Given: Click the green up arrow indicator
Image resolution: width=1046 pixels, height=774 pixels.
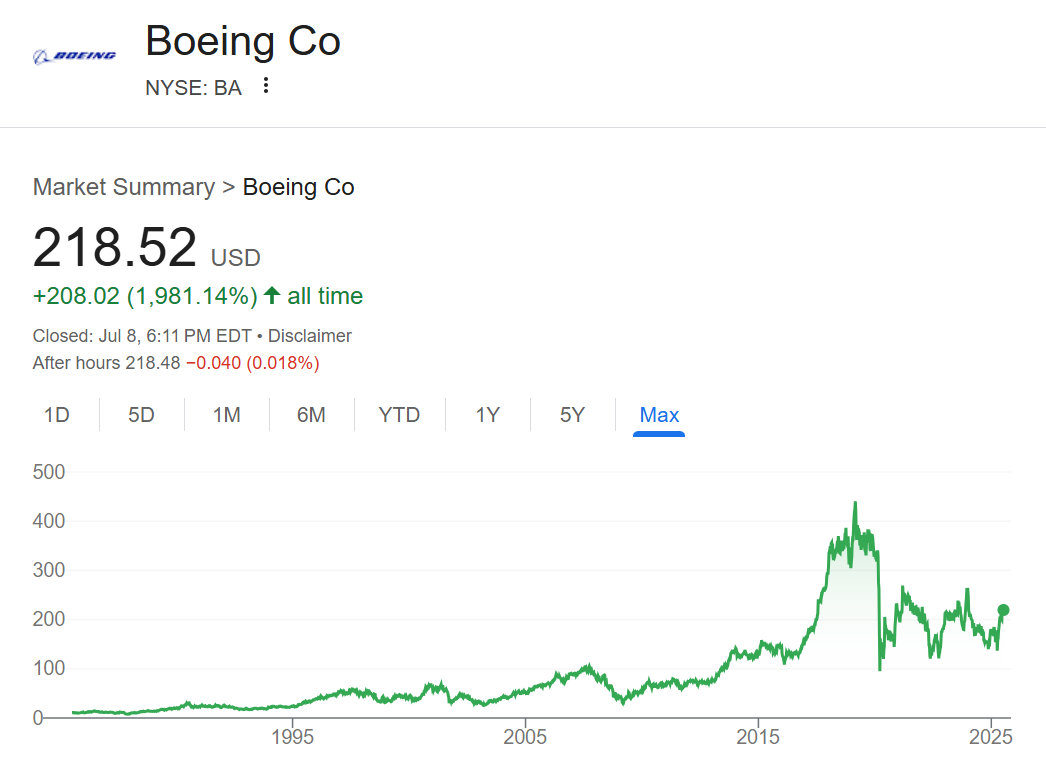Looking at the screenshot, I should pos(272,296).
